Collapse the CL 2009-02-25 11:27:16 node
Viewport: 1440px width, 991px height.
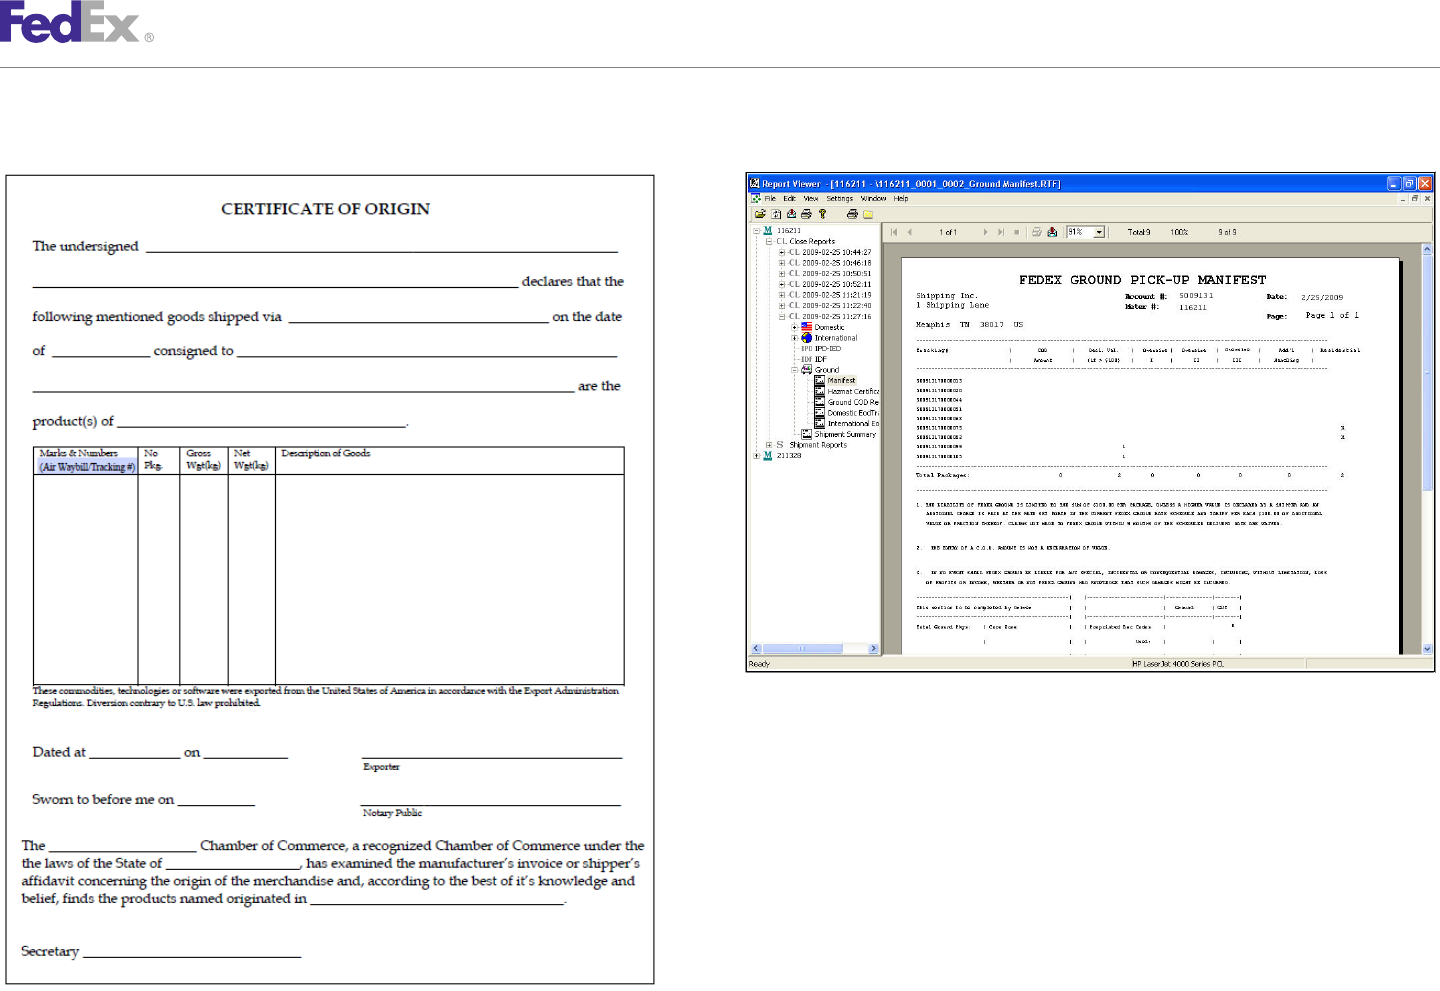tap(782, 316)
